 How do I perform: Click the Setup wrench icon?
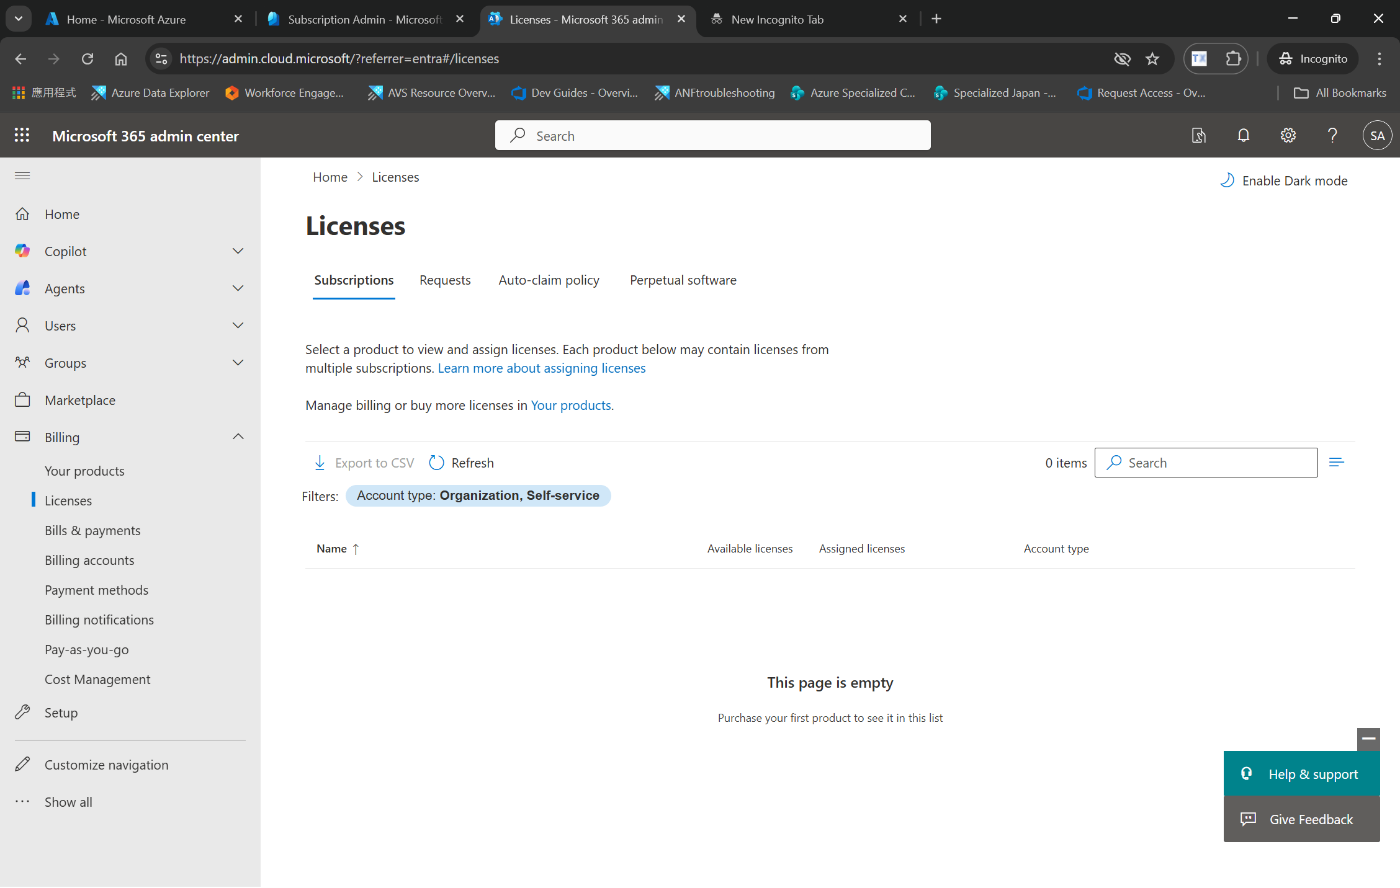(22, 712)
